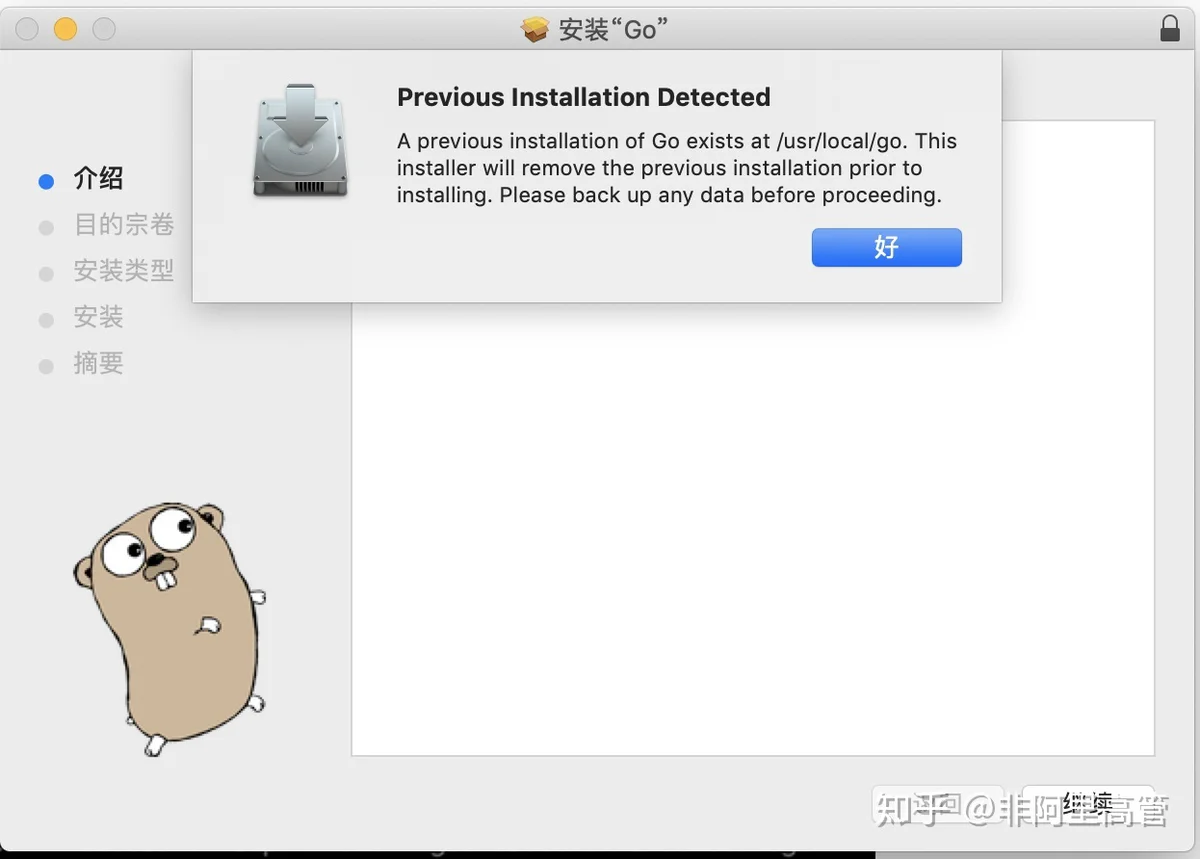Click the package icon beside 安装“Go” title
Viewport: 1200px width, 859px height.
click(x=536, y=29)
